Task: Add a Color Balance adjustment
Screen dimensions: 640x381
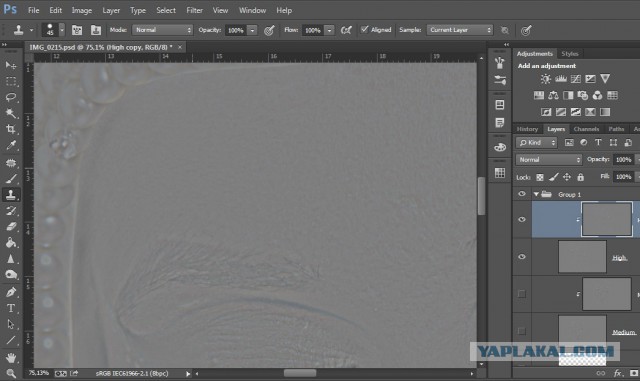Action: click(553, 96)
